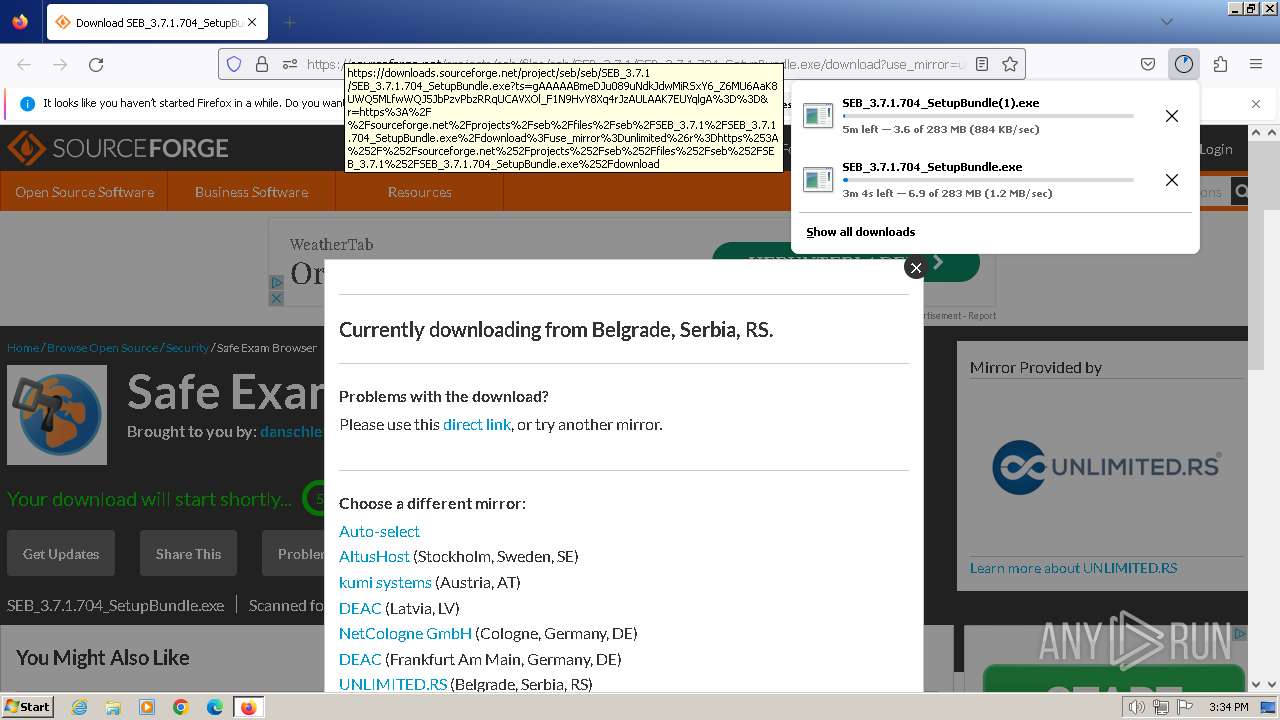Open File Explorer folder from taskbar
This screenshot has height=720, width=1280.
113,707
